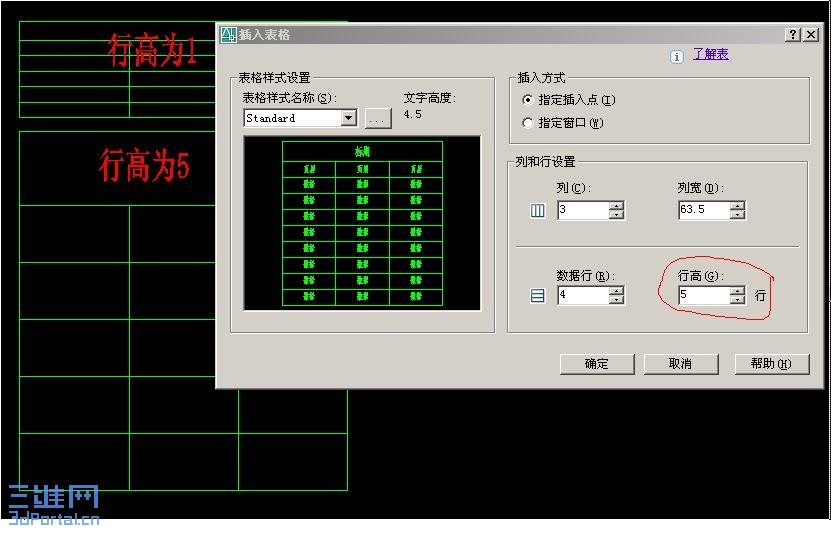Click red text 行高为5 in drawing
Image resolution: width=831 pixels, height=535 pixels.
point(144,165)
